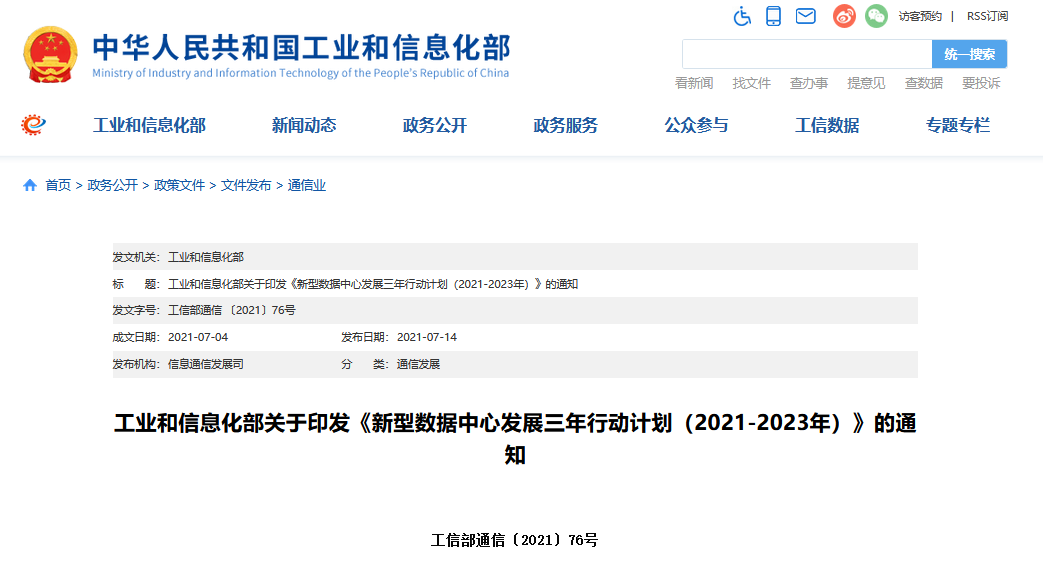
Task: Select 提意见 search option
Action: tap(866, 83)
